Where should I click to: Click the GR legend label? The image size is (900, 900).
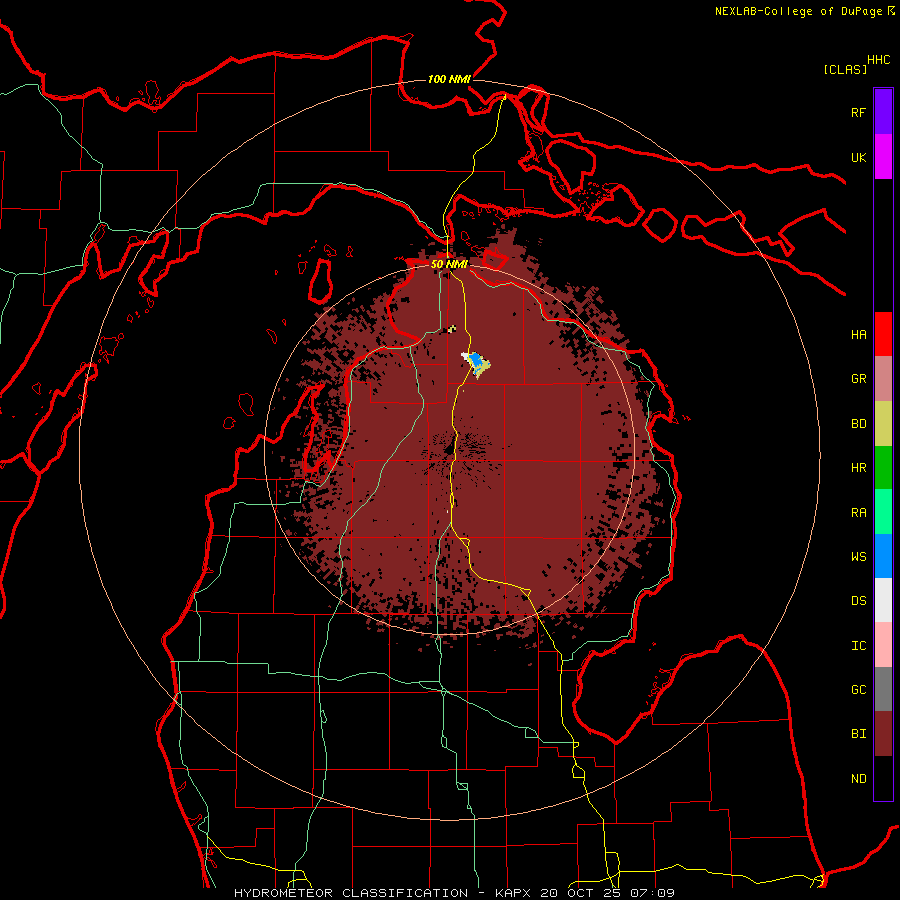coord(858,379)
